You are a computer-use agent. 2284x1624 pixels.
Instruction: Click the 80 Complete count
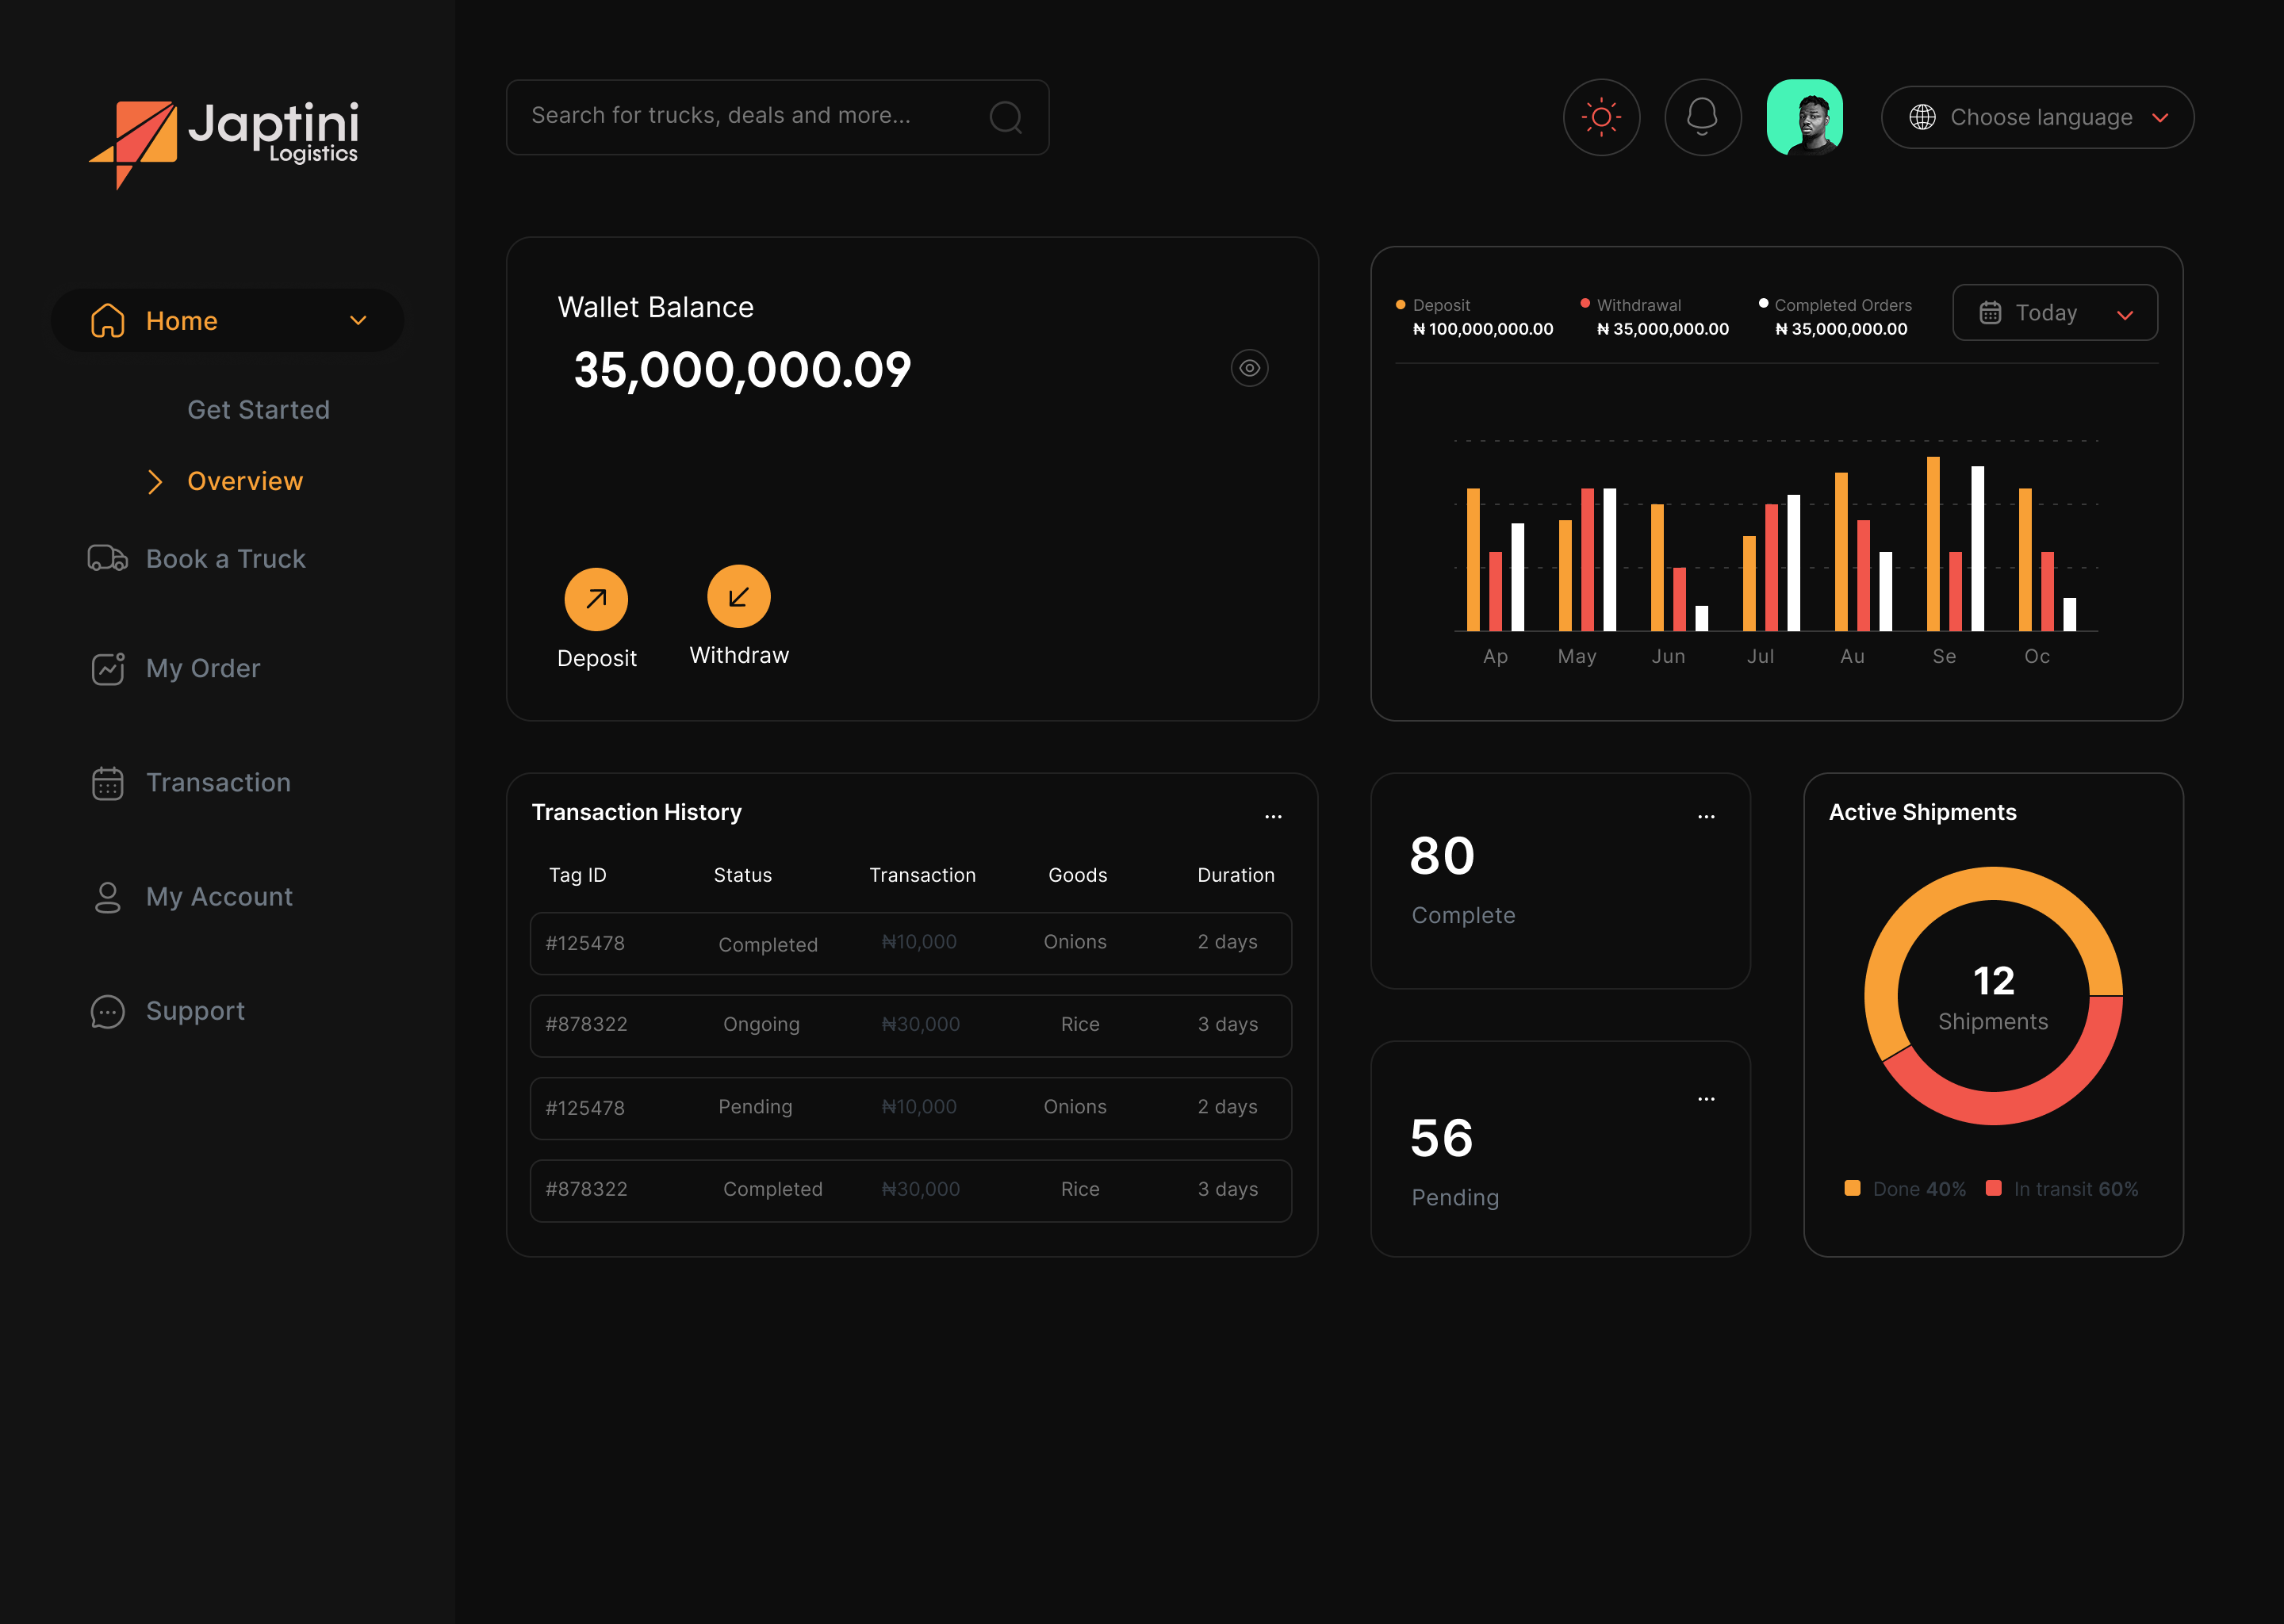click(x=1441, y=856)
